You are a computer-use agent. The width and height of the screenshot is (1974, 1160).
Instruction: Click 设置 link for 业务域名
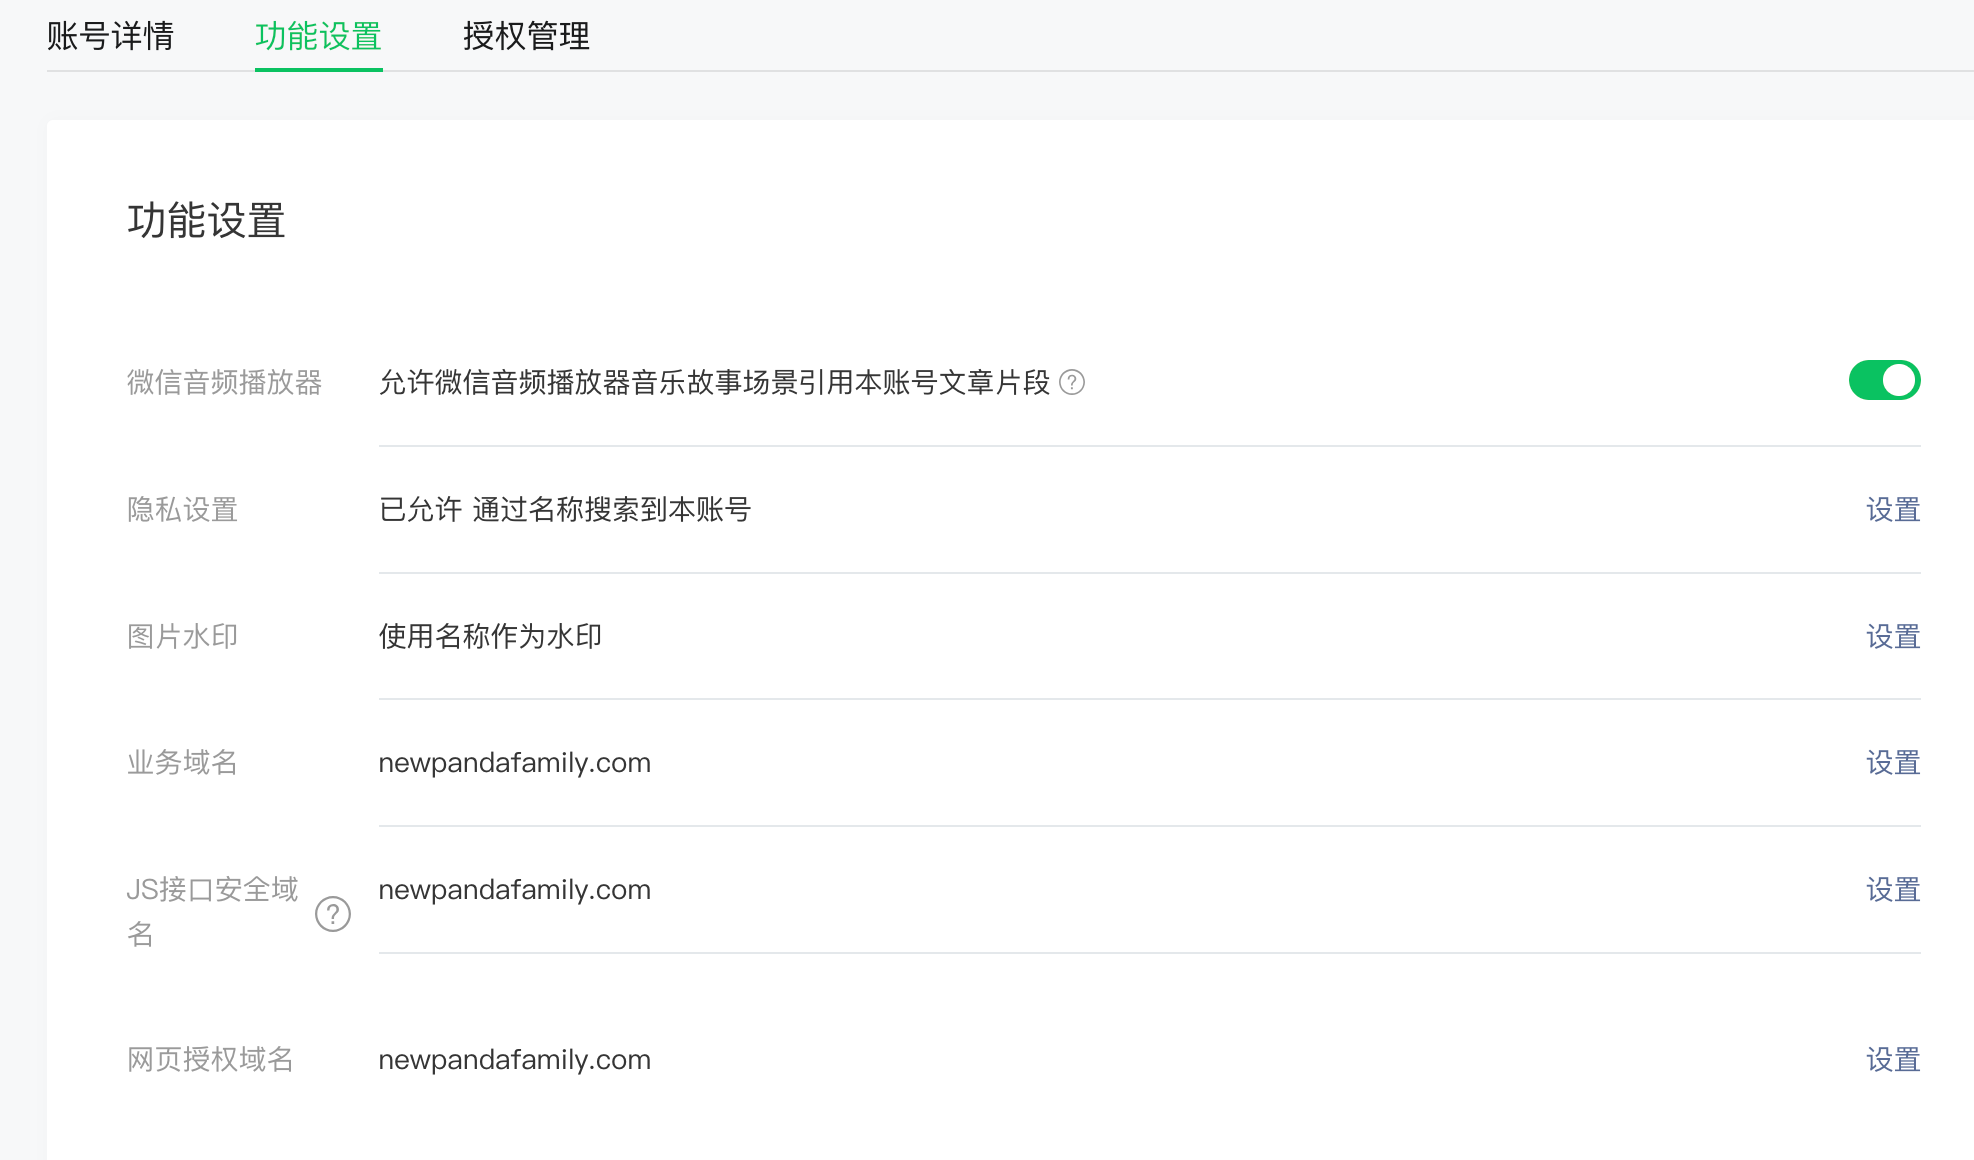pyautogui.click(x=1892, y=763)
